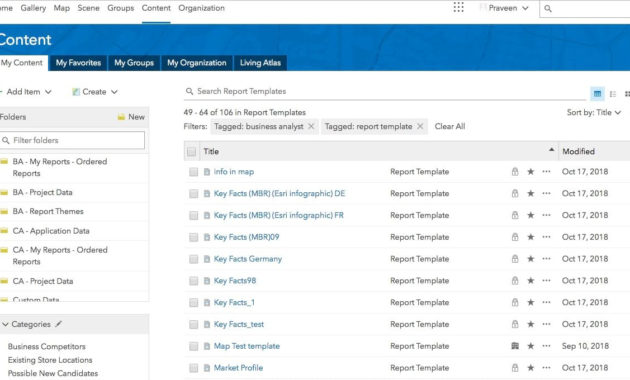This screenshot has height=380, width=630.
Task: Open the Groups menu
Action: (x=121, y=8)
